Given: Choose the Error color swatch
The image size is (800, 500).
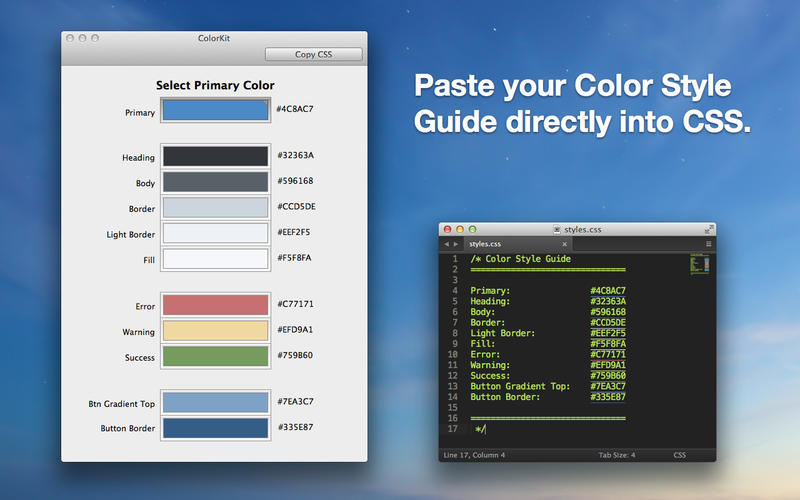Looking at the screenshot, I should (x=215, y=305).
